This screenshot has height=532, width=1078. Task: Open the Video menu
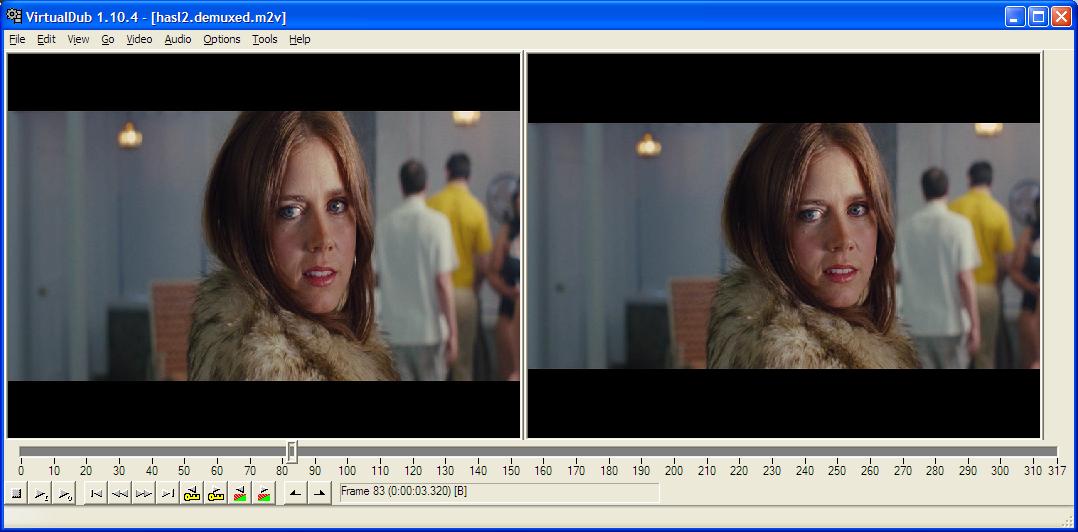tap(139, 39)
